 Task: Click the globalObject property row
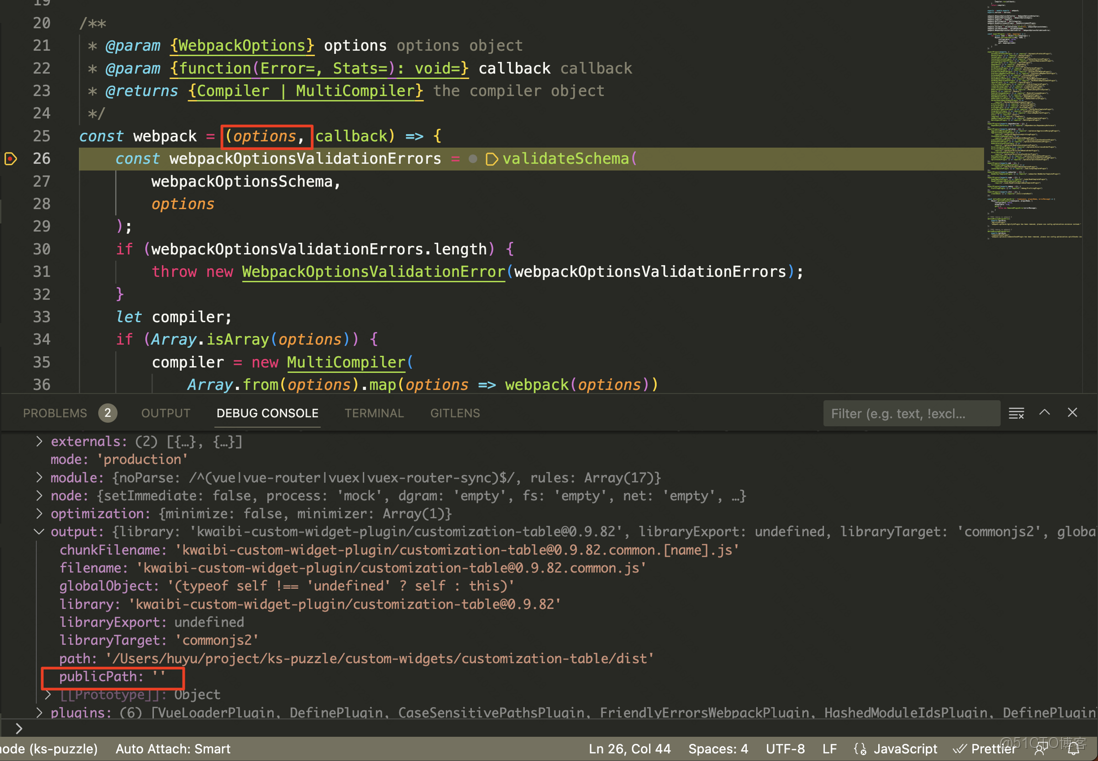(286, 586)
